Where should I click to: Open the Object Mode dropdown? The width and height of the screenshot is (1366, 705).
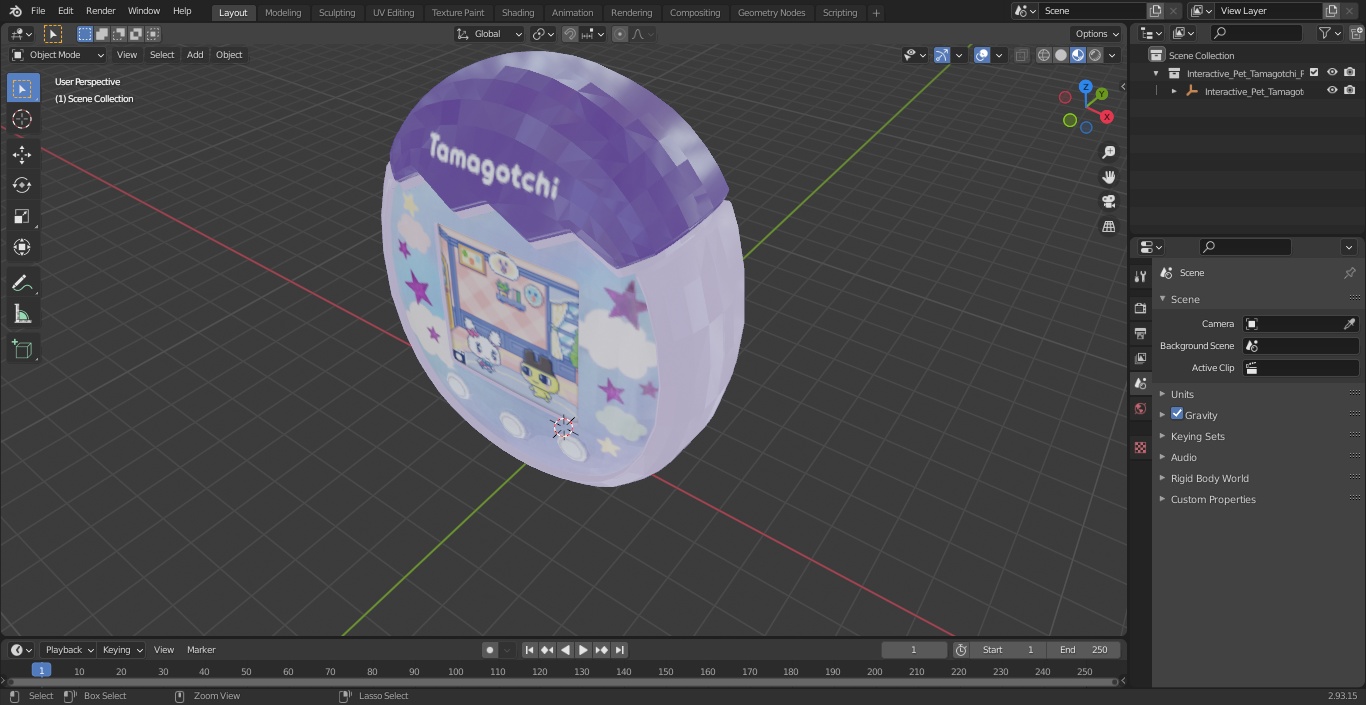point(58,55)
